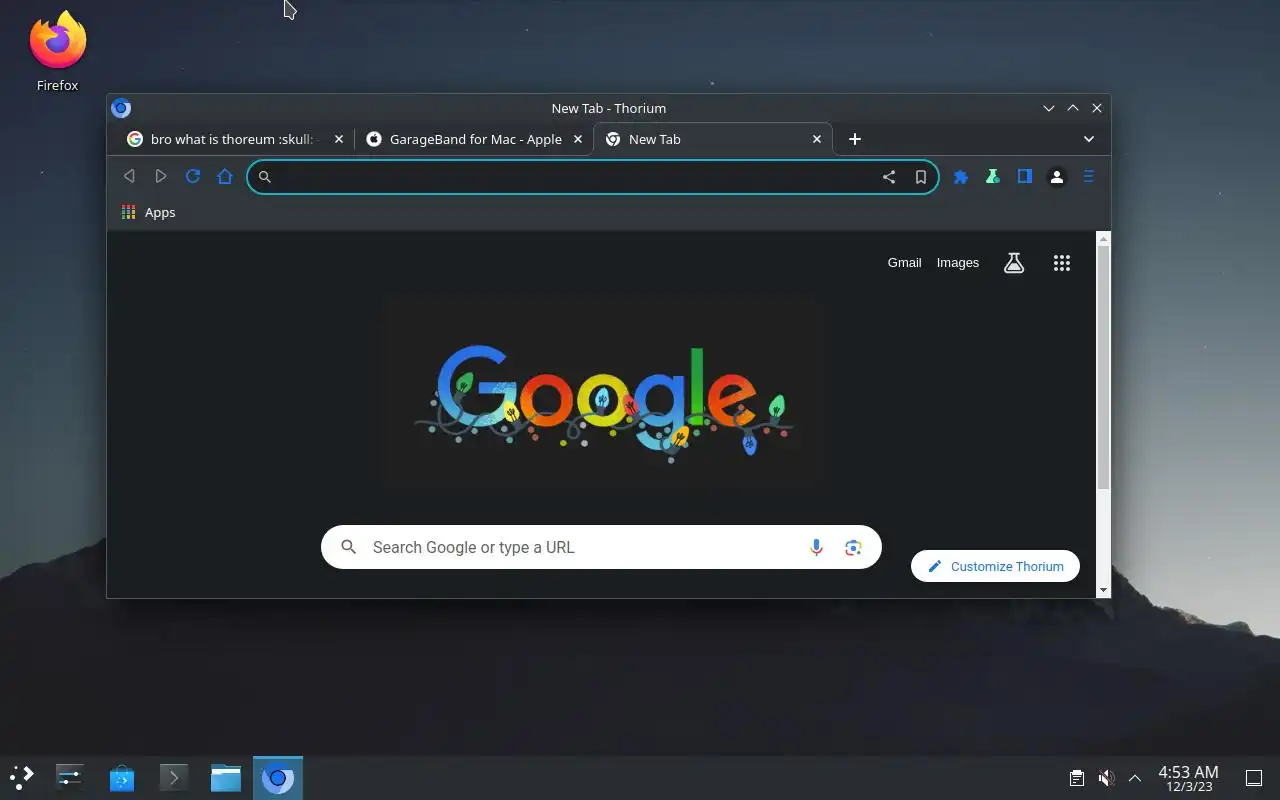Open the Gmail link
This screenshot has width=1280, height=800.
904,263
